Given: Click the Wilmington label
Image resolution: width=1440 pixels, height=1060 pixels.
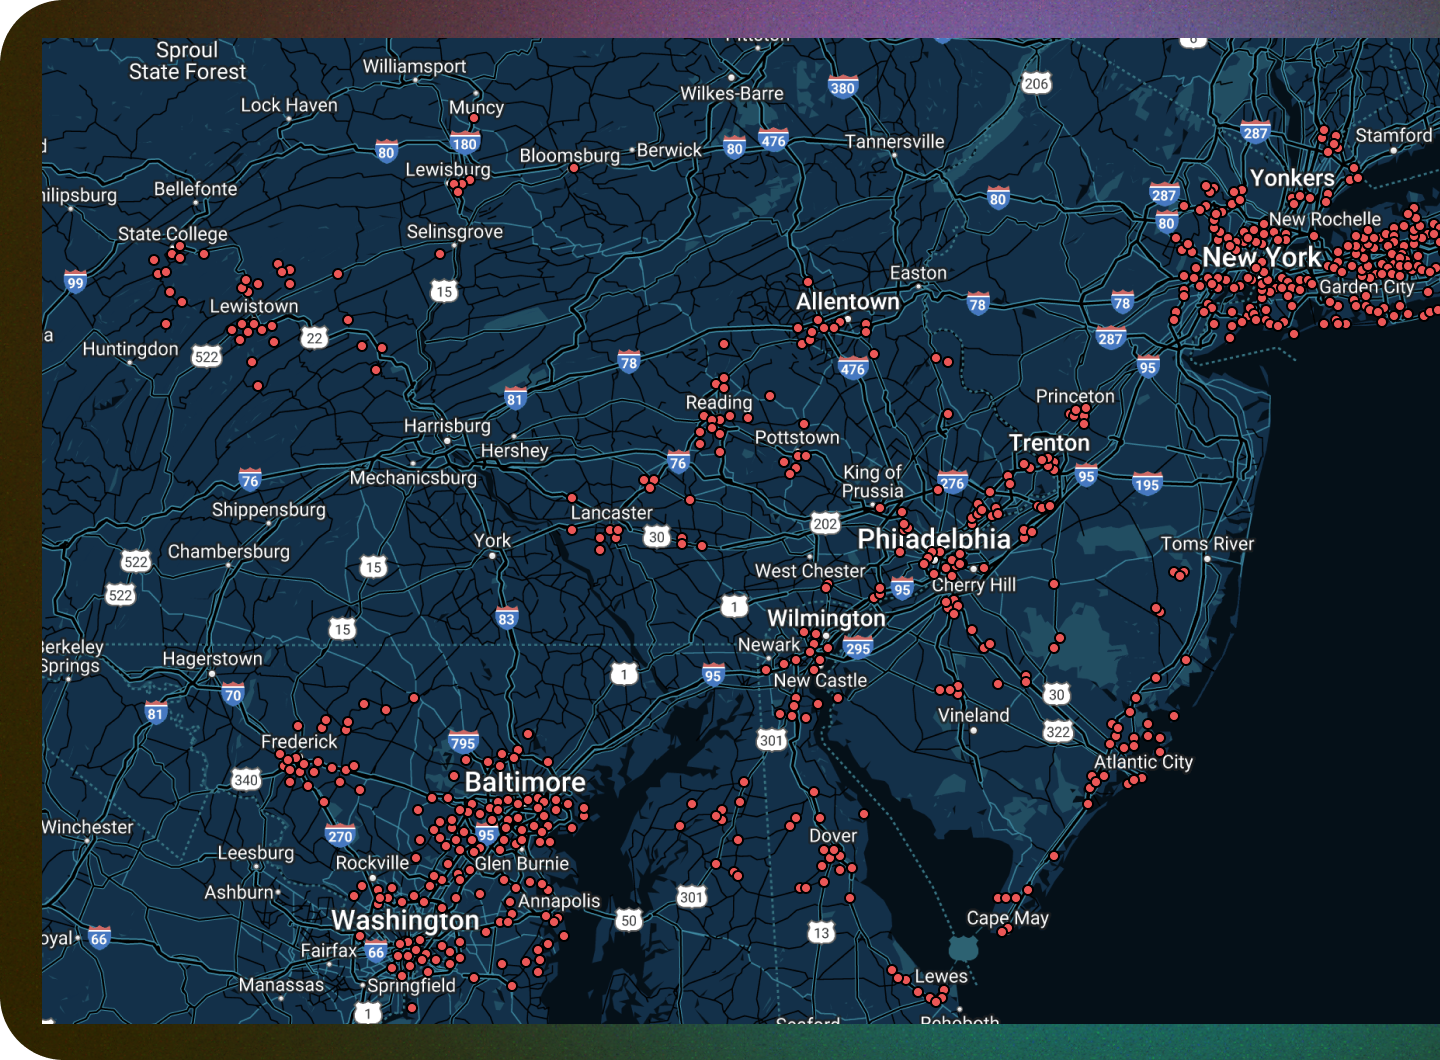Looking at the screenshot, I should pos(826,618).
